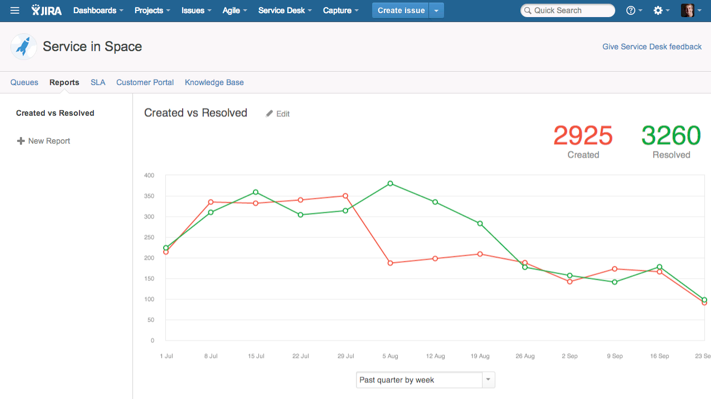The height and width of the screenshot is (399, 711).
Task: Click the 400 y-axis label
Action: coord(149,175)
